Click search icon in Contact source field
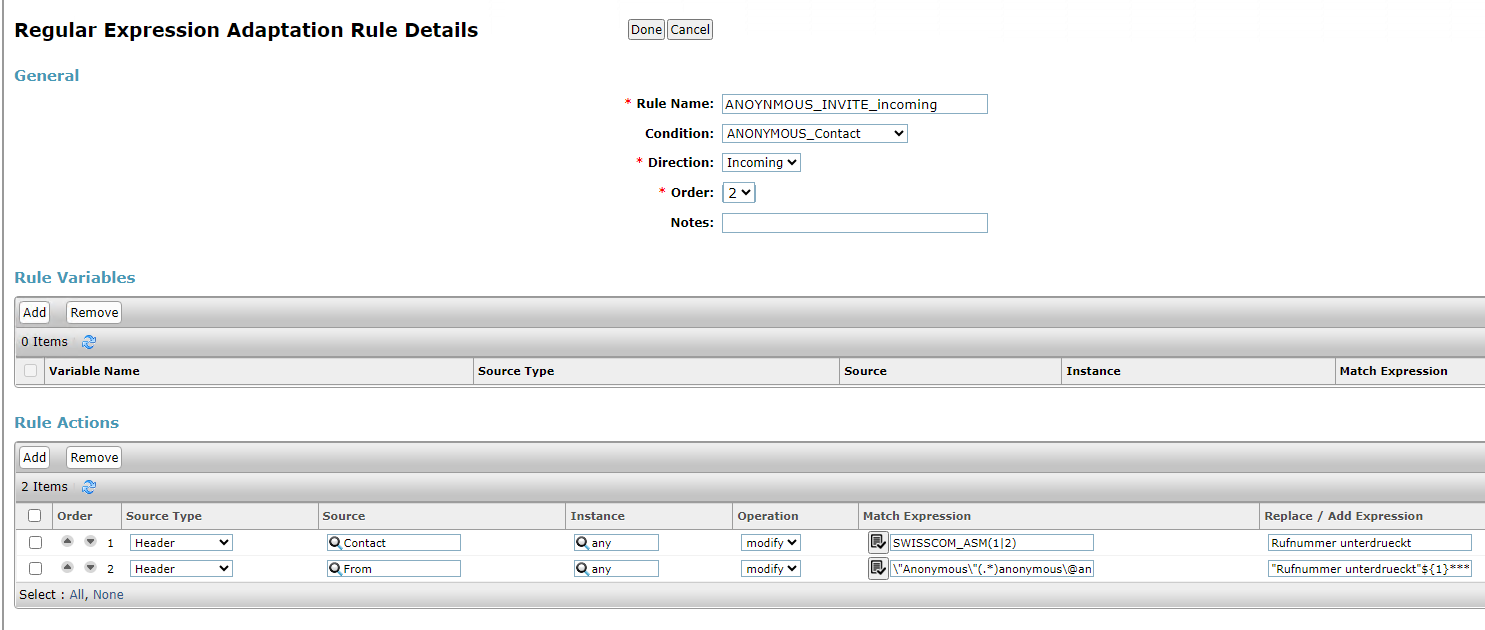The width and height of the screenshot is (1485, 630). click(x=335, y=543)
